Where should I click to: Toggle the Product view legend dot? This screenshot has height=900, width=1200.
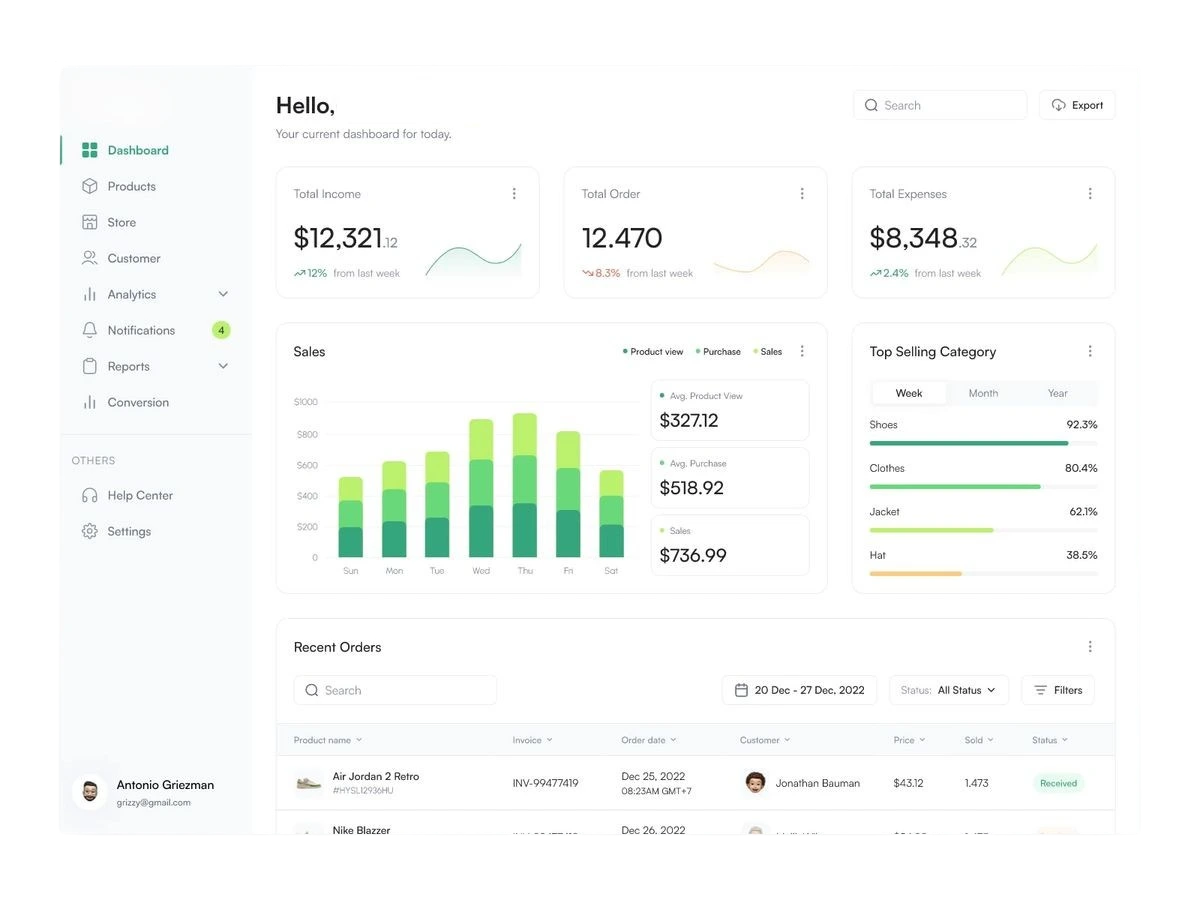point(626,351)
